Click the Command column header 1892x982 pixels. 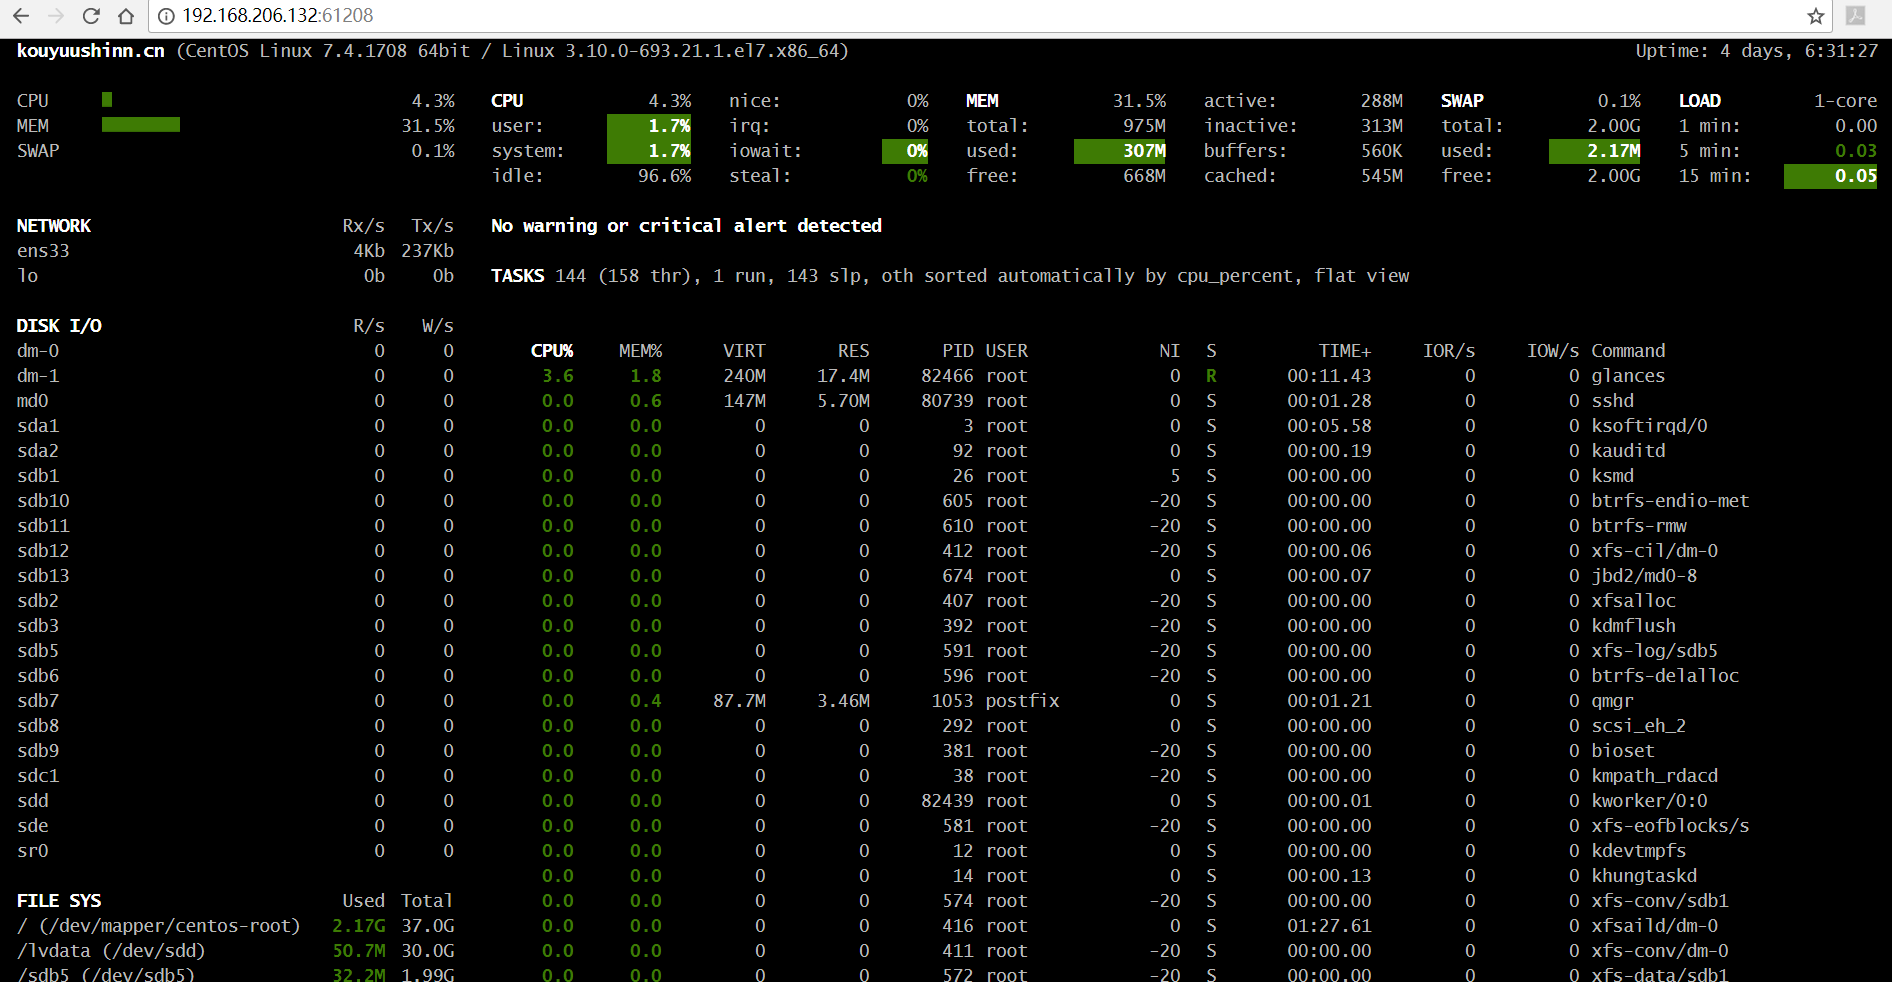tap(1628, 351)
